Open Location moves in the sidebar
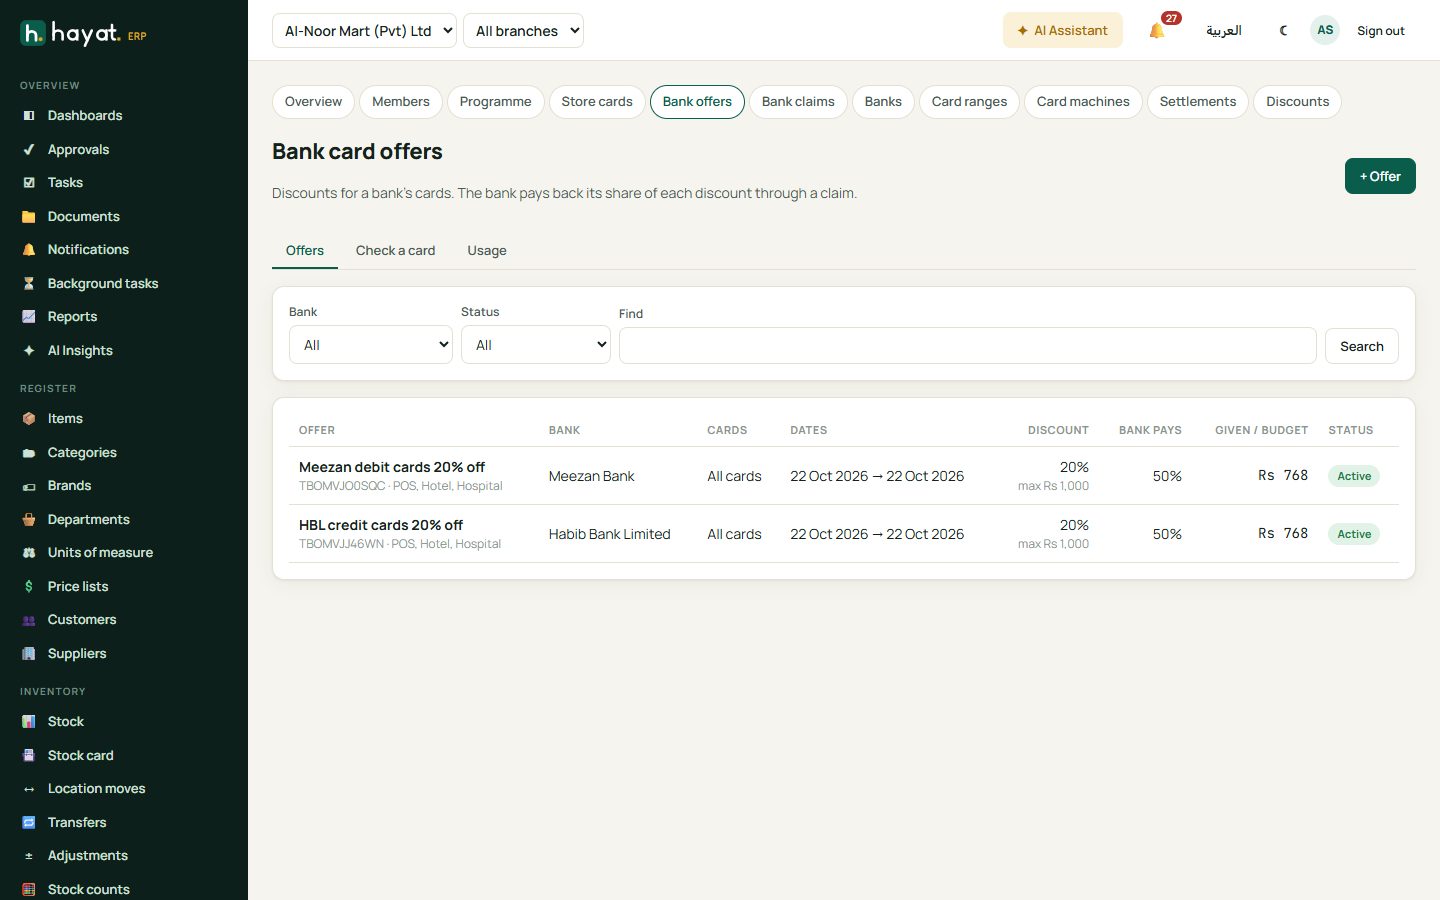The height and width of the screenshot is (900, 1440). coord(96,789)
